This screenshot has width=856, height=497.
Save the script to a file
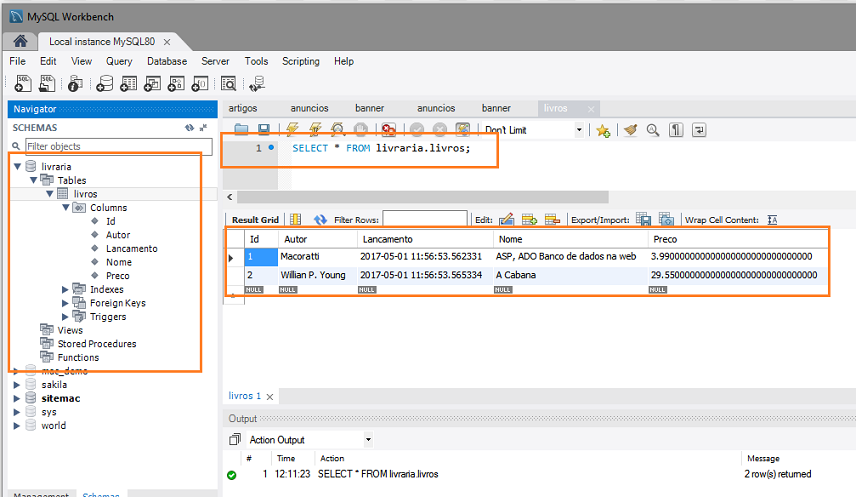[x=264, y=130]
